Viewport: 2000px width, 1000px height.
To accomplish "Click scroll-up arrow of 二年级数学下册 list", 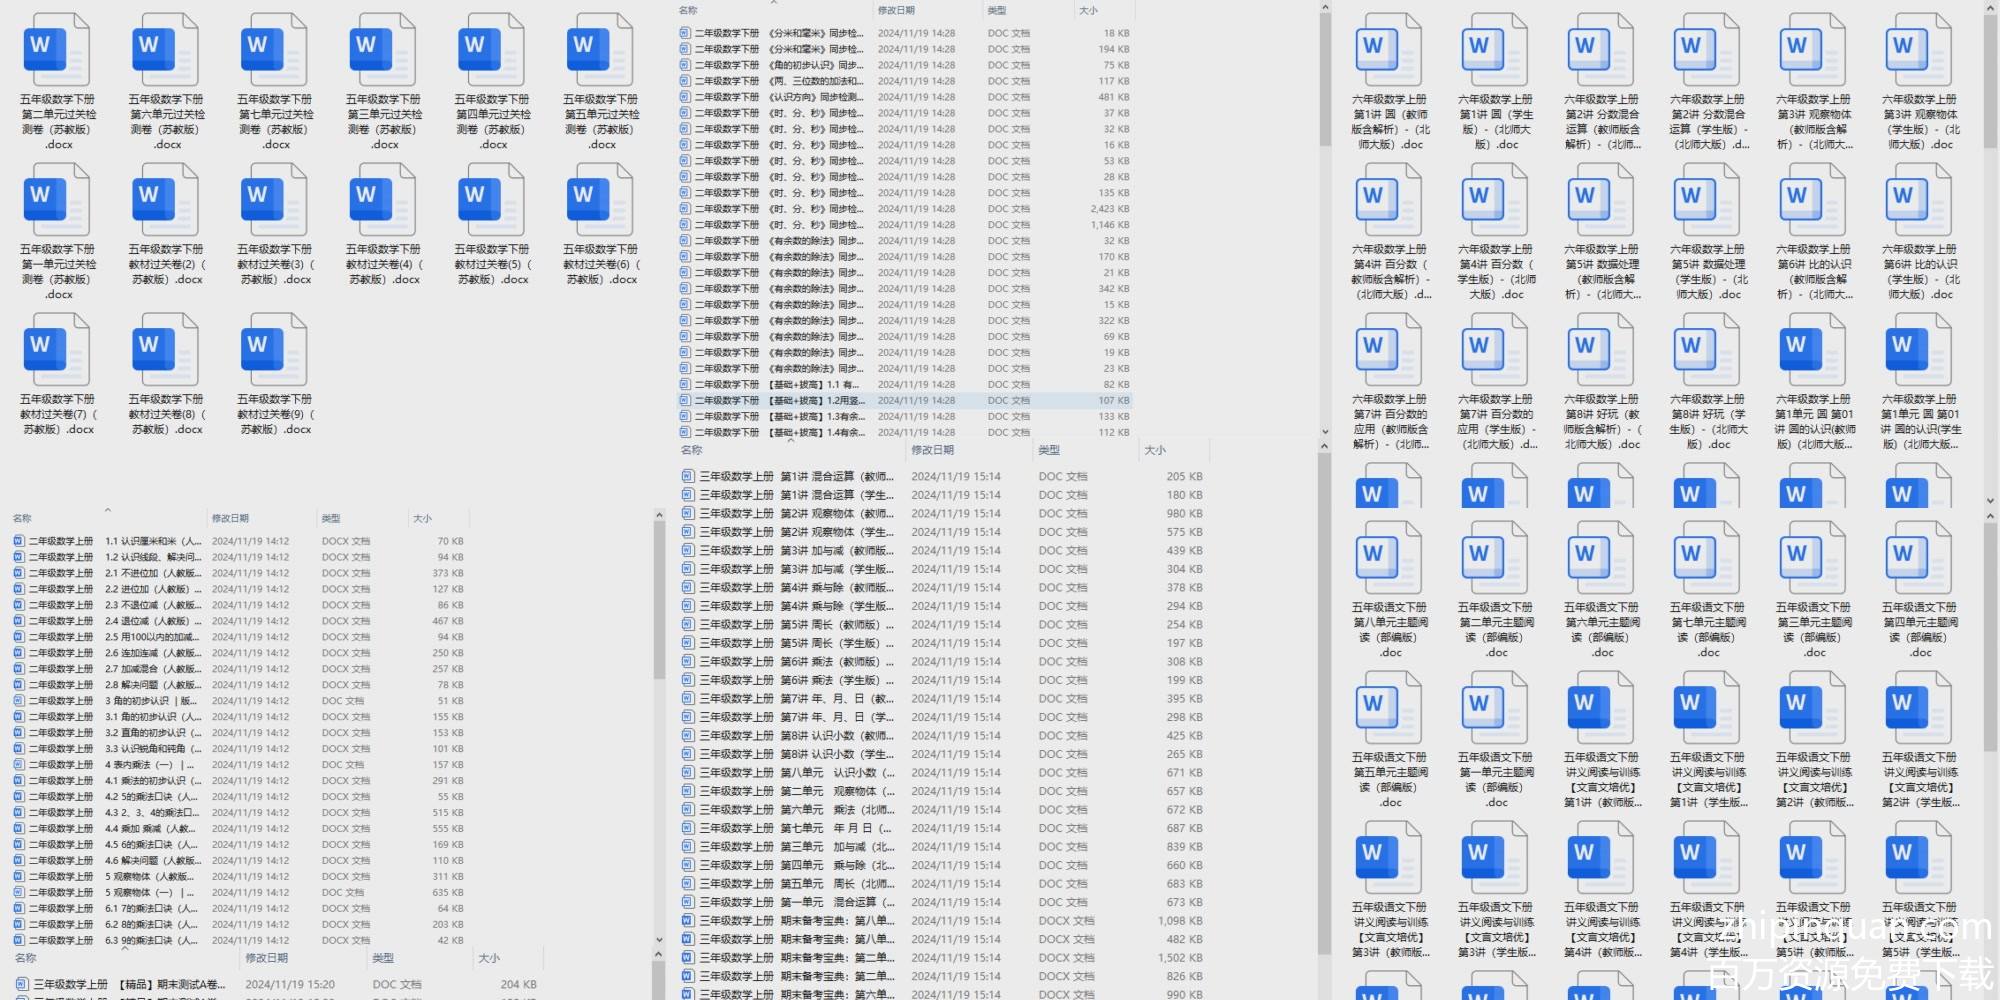I will (x=1325, y=8).
